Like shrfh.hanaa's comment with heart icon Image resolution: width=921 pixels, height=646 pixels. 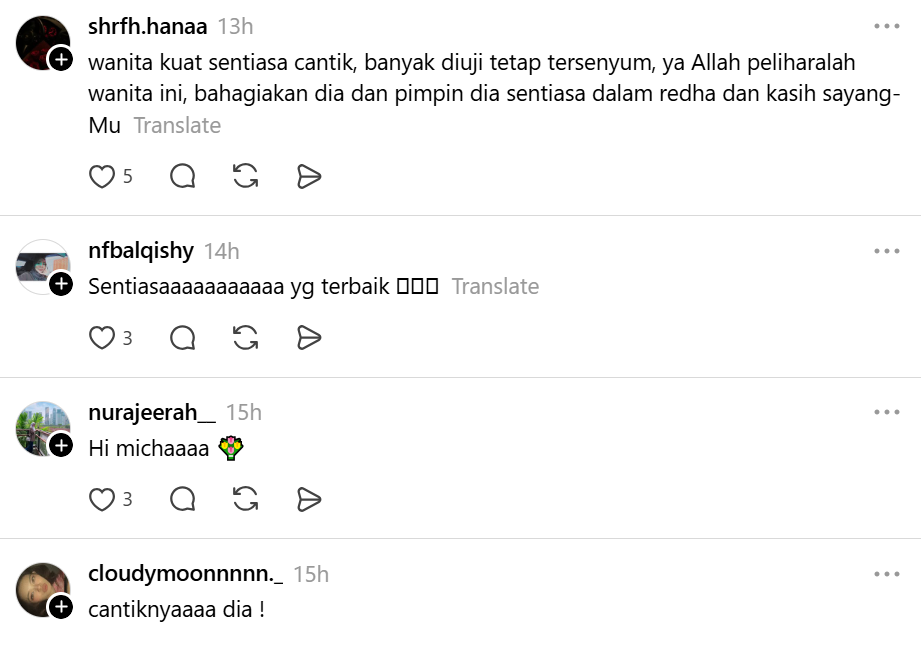[102, 176]
